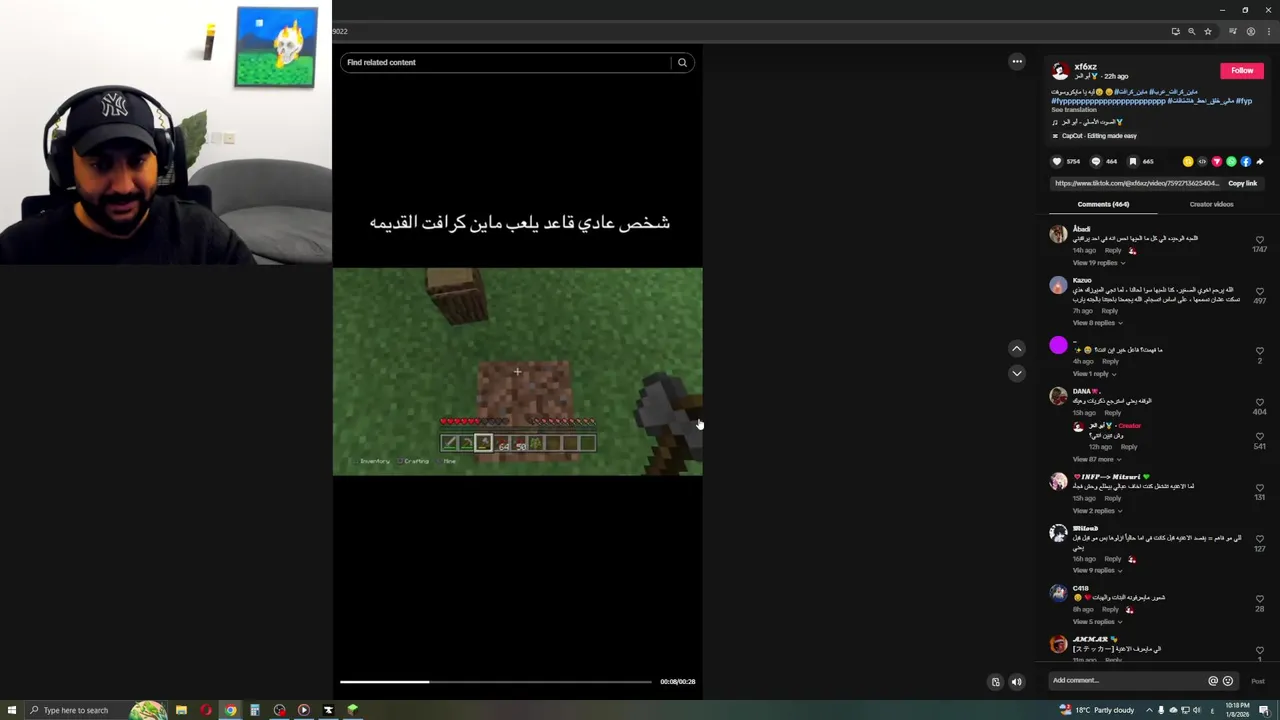Like C418's comment with 28 likes
1280x720 pixels.
pos(1259,599)
